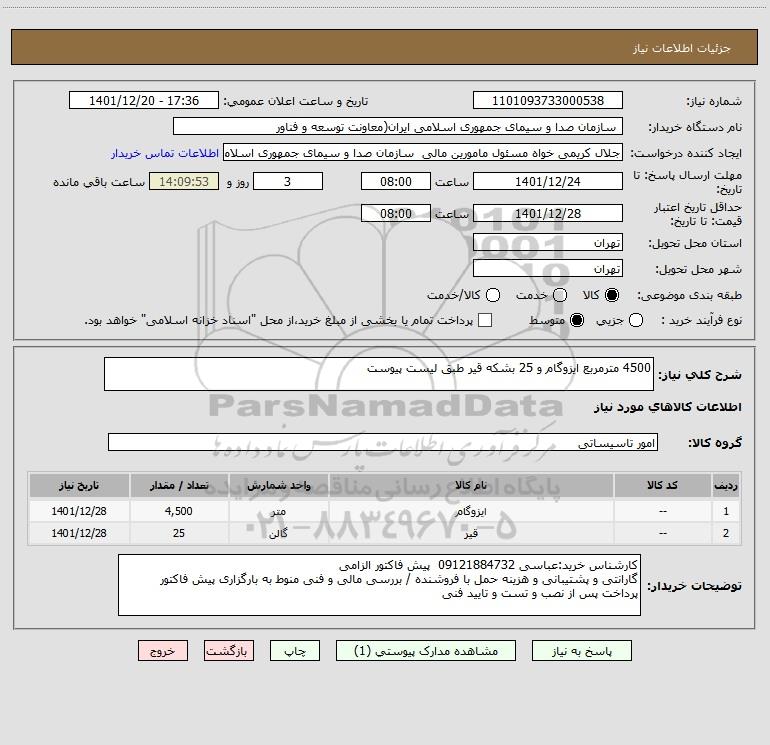The image size is (770, 745).
Task: Click the بازگشت back button
Action: [229, 651]
